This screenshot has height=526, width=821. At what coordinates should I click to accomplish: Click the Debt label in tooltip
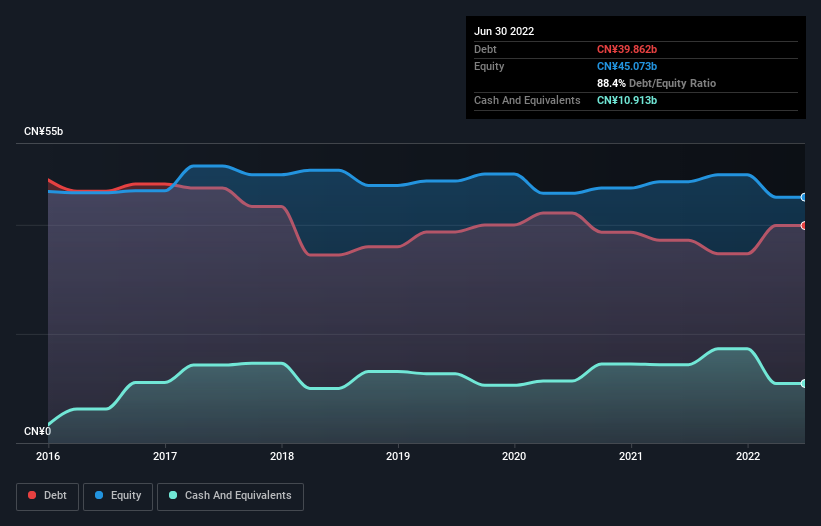(485, 49)
